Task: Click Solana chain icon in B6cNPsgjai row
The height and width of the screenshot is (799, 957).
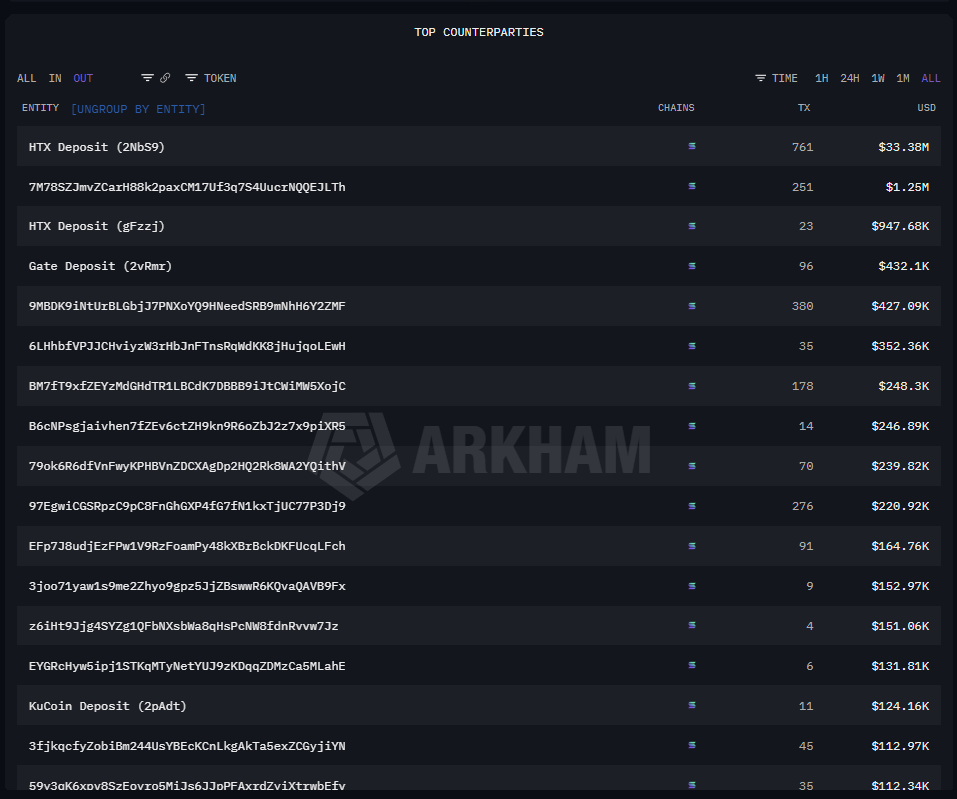Action: pos(692,425)
